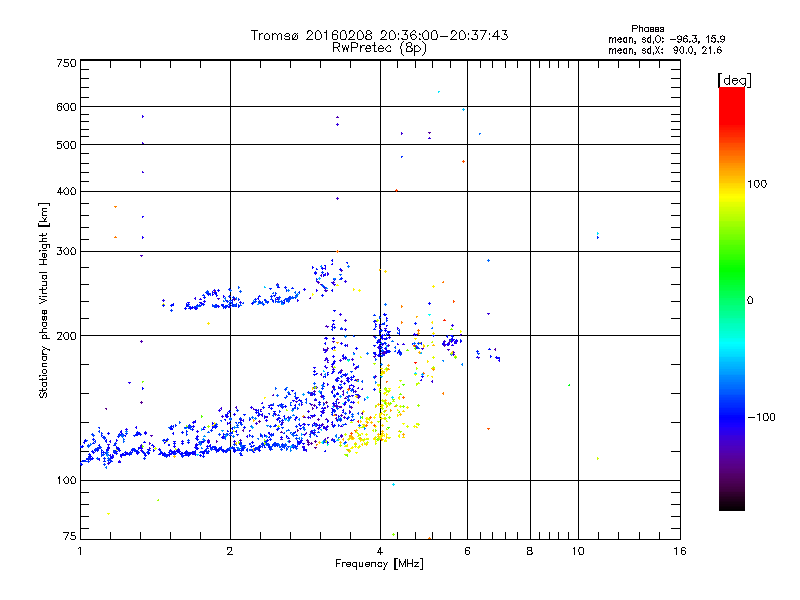The height and width of the screenshot is (600, 800).
Task: Click the y-axis tick label '400'
Action: click(x=66, y=191)
